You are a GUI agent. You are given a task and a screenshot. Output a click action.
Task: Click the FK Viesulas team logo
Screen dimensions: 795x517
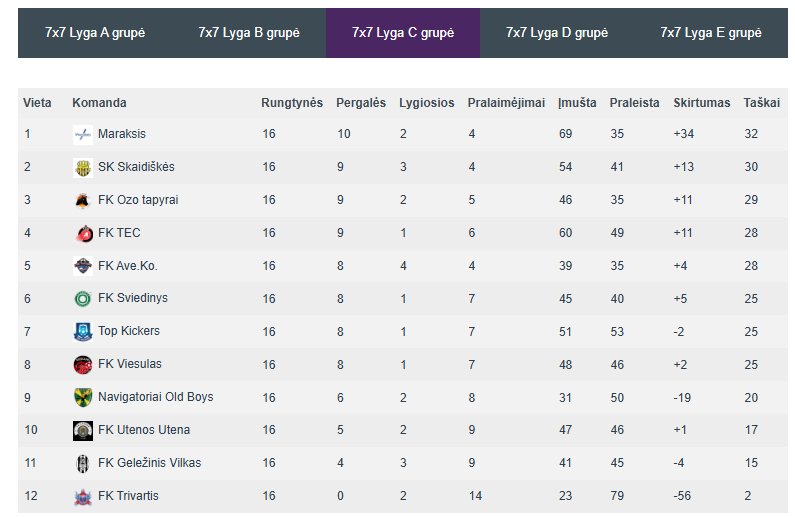tap(83, 365)
